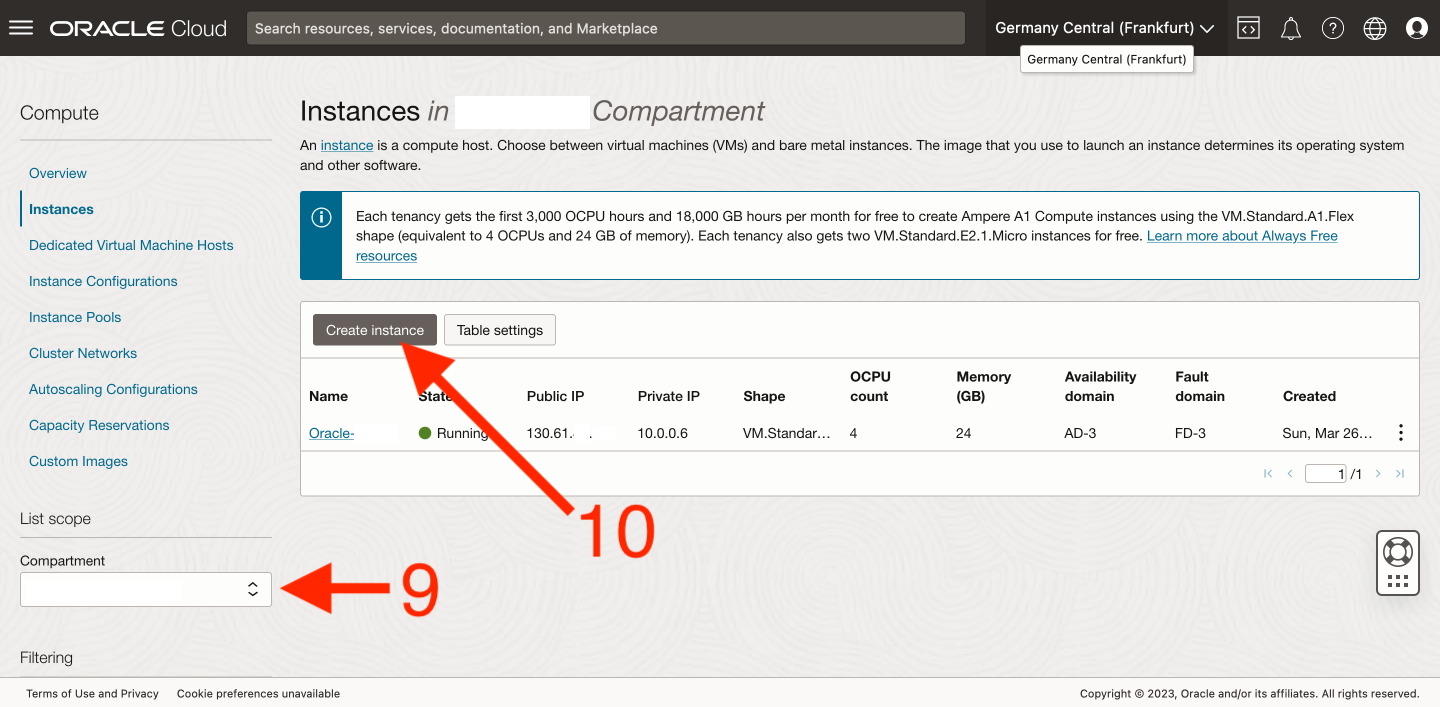Click the page number input field
This screenshot has height=707, width=1440.
click(1325, 474)
